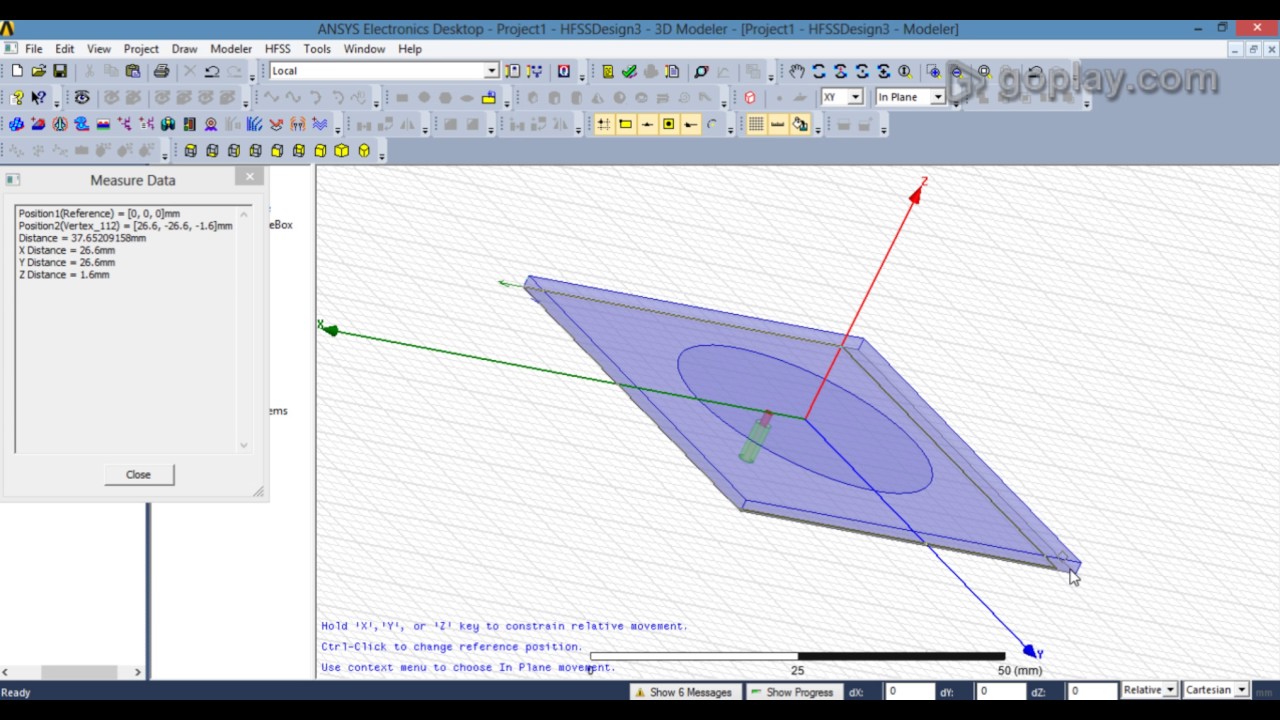Open the File menu
Image resolution: width=1280 pixels, height=720 pixels.
click(x=33, y=48)
